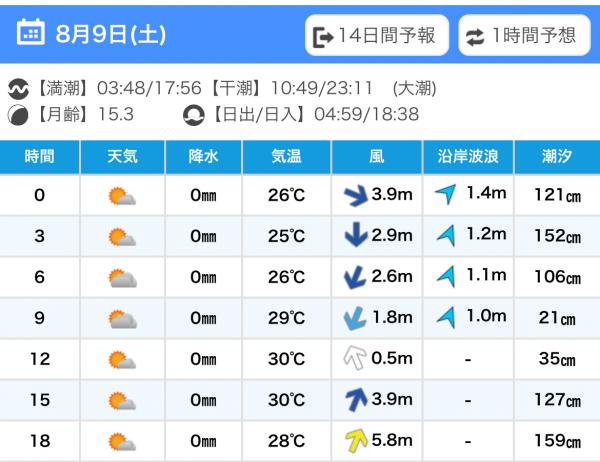Screen dimensions: 600x462
Task: Click the cloudy sun icon at 6時
Action: pos(122,278)
